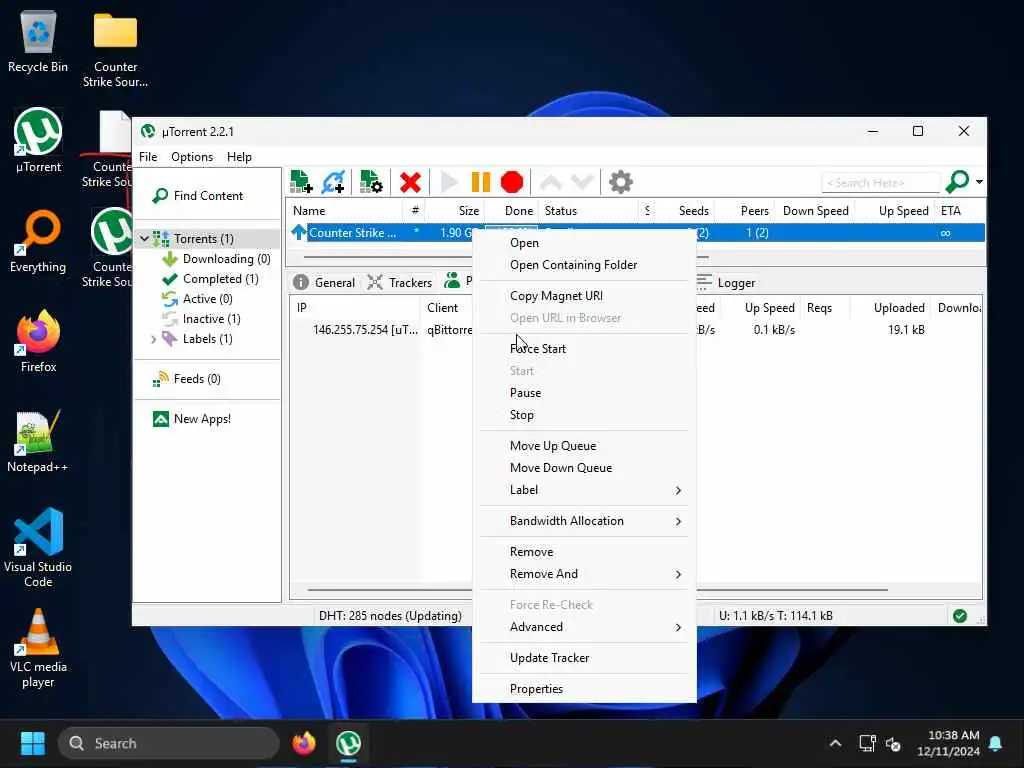Open the search provider dropdown arrow

(979, 182)
